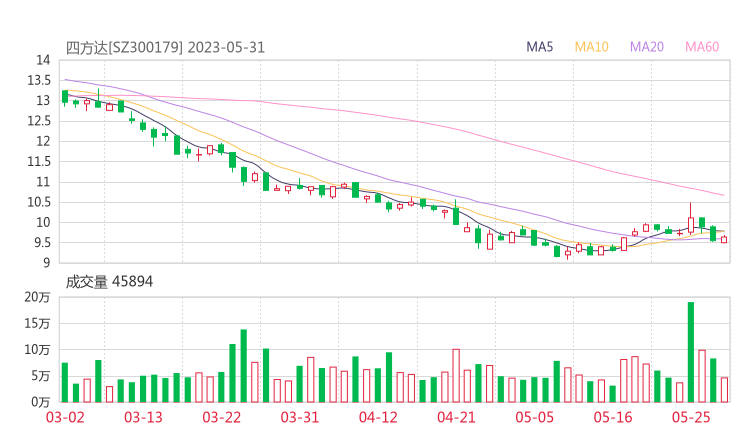Click the 03-31 date axis label
Screen dimensions: 740x440
[x=300, y=417]
